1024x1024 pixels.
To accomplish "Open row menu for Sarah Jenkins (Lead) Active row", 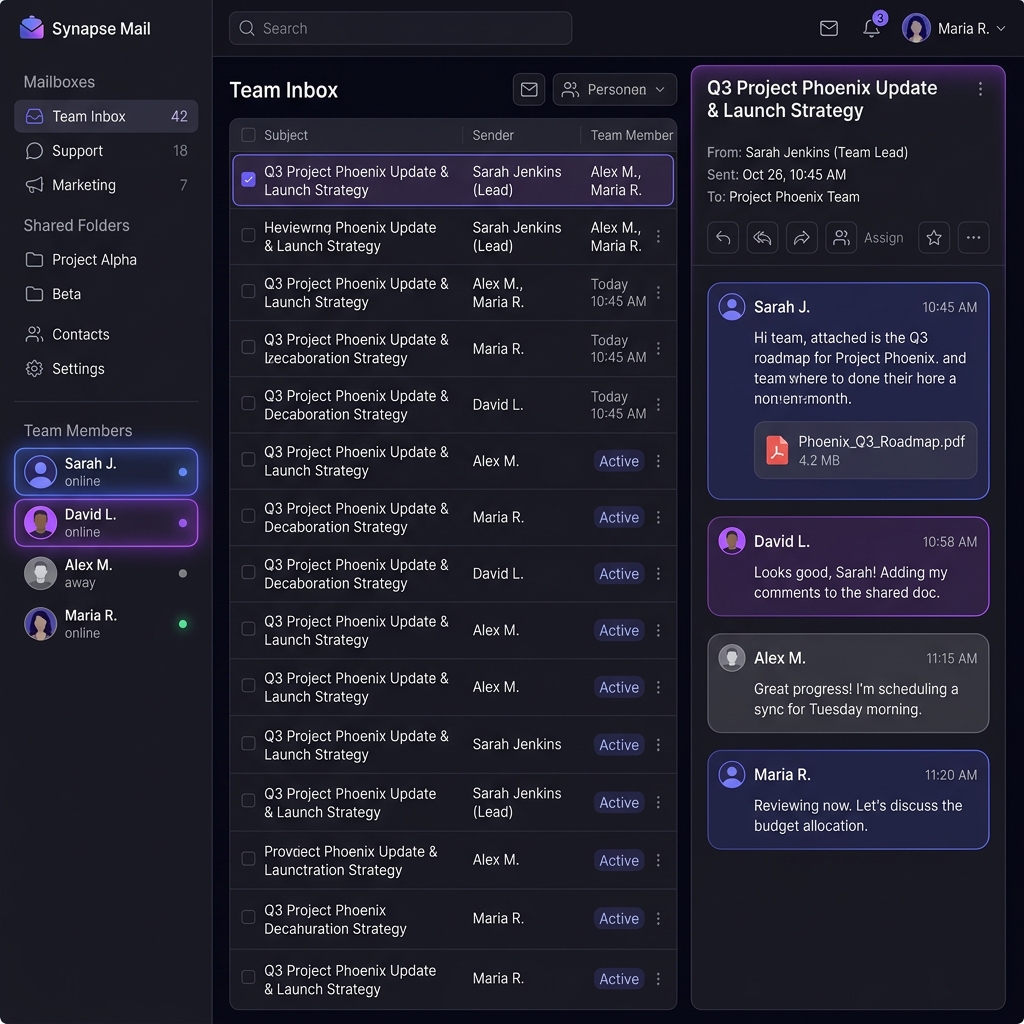I will tap(658, 802).
